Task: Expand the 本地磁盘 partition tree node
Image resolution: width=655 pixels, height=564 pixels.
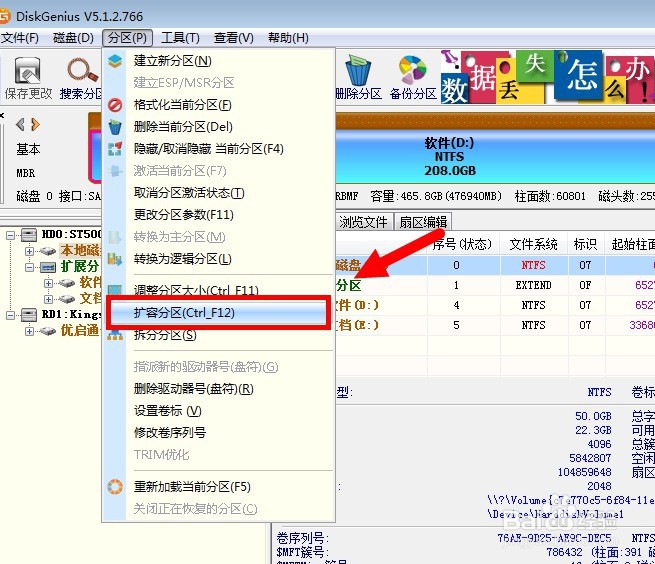Action: pyautogui.click(x=29, y=251)
